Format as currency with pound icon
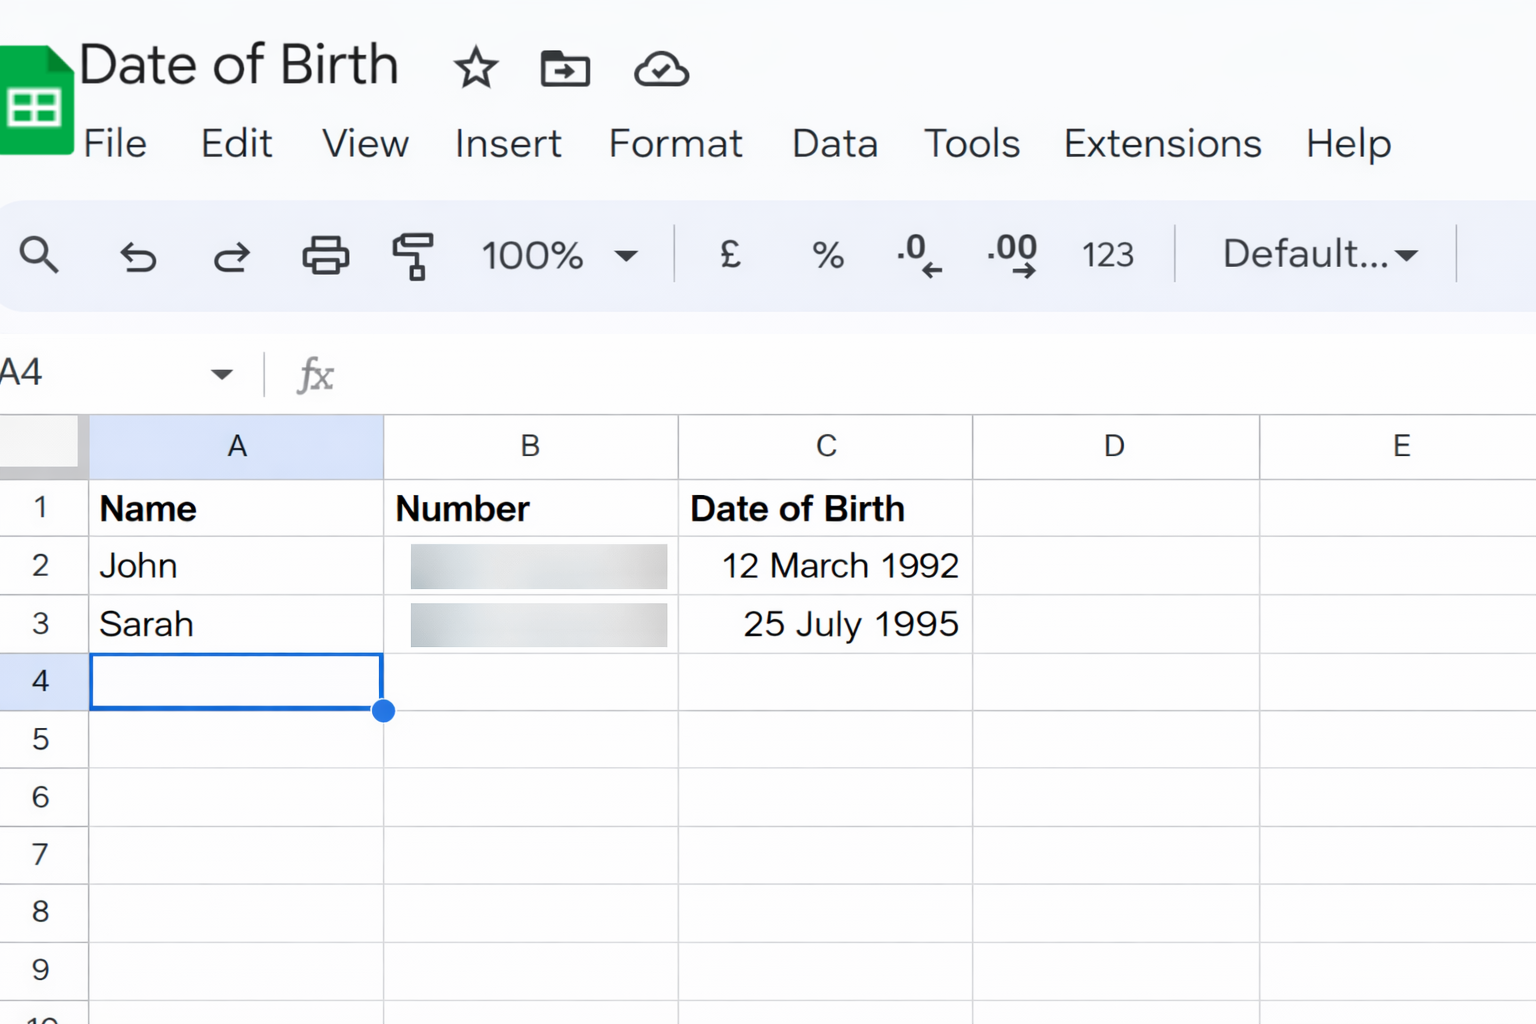This screenshot has height=1024, width=1536. pos(730,255)
